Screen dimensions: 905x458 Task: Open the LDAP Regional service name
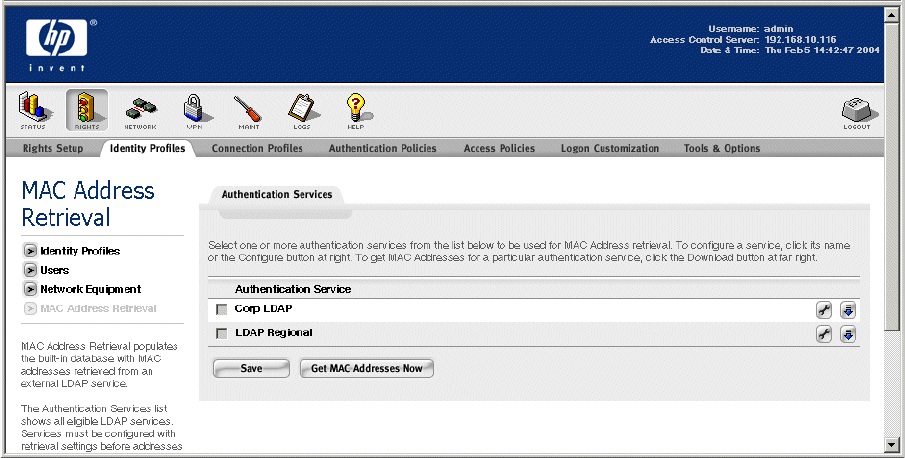(274, 333)
